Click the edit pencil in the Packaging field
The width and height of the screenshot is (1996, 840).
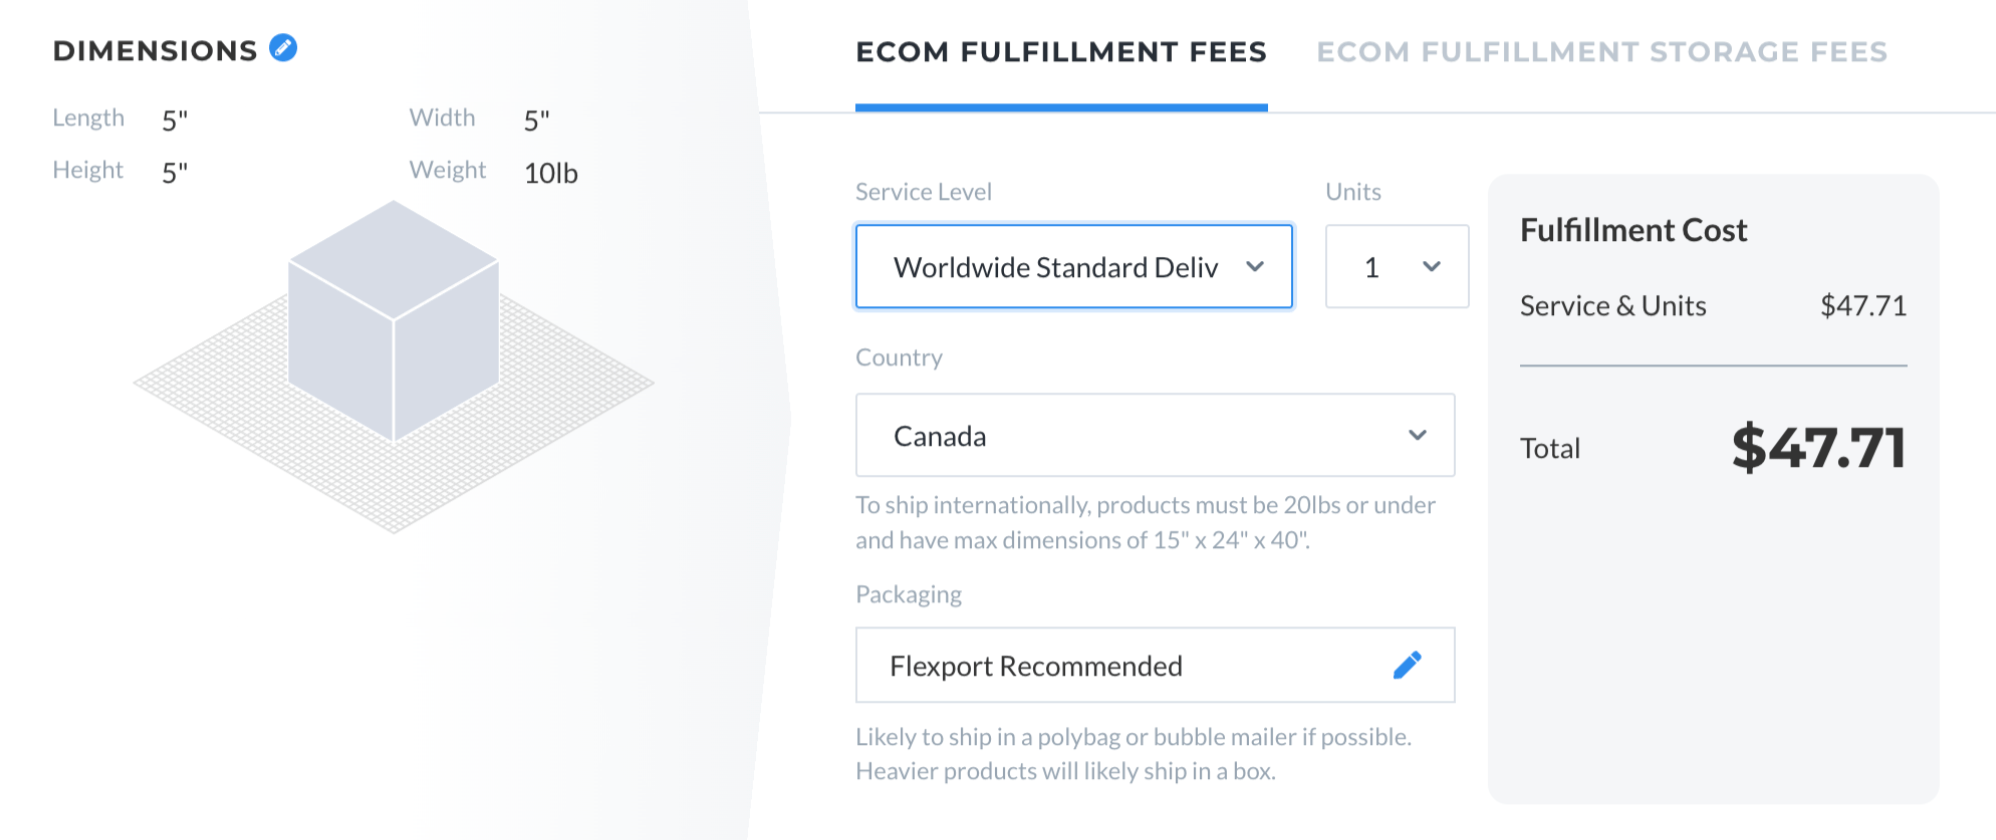pyautogui.click(x=1407, y=664)
